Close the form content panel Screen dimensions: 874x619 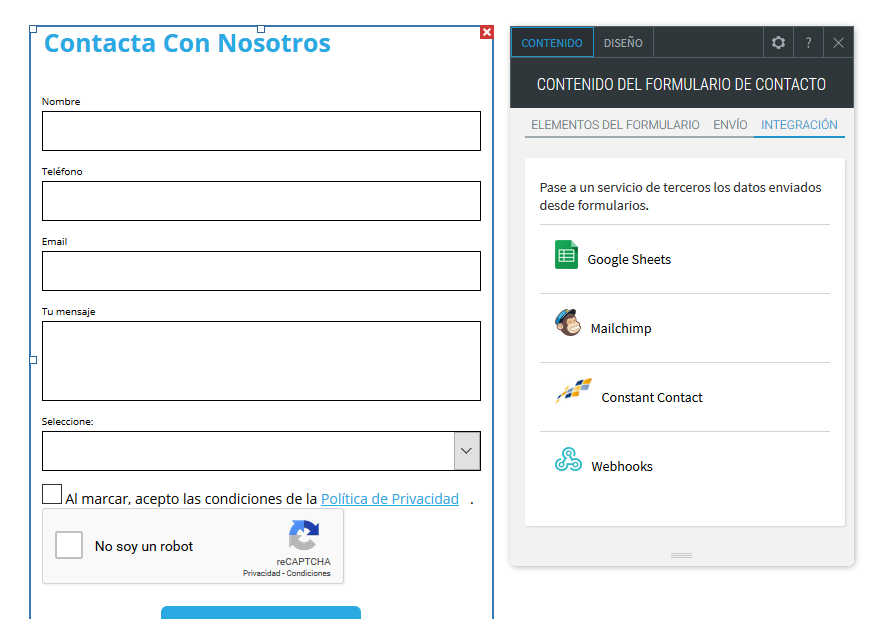pyautogui.click(x=838, y=43)
